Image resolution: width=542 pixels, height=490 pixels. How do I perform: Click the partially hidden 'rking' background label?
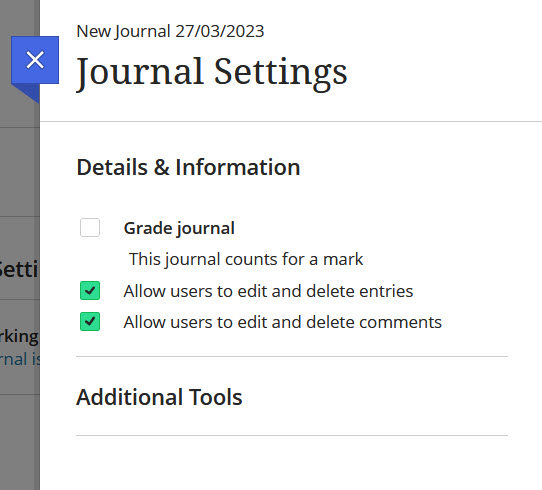pos(19,337)
